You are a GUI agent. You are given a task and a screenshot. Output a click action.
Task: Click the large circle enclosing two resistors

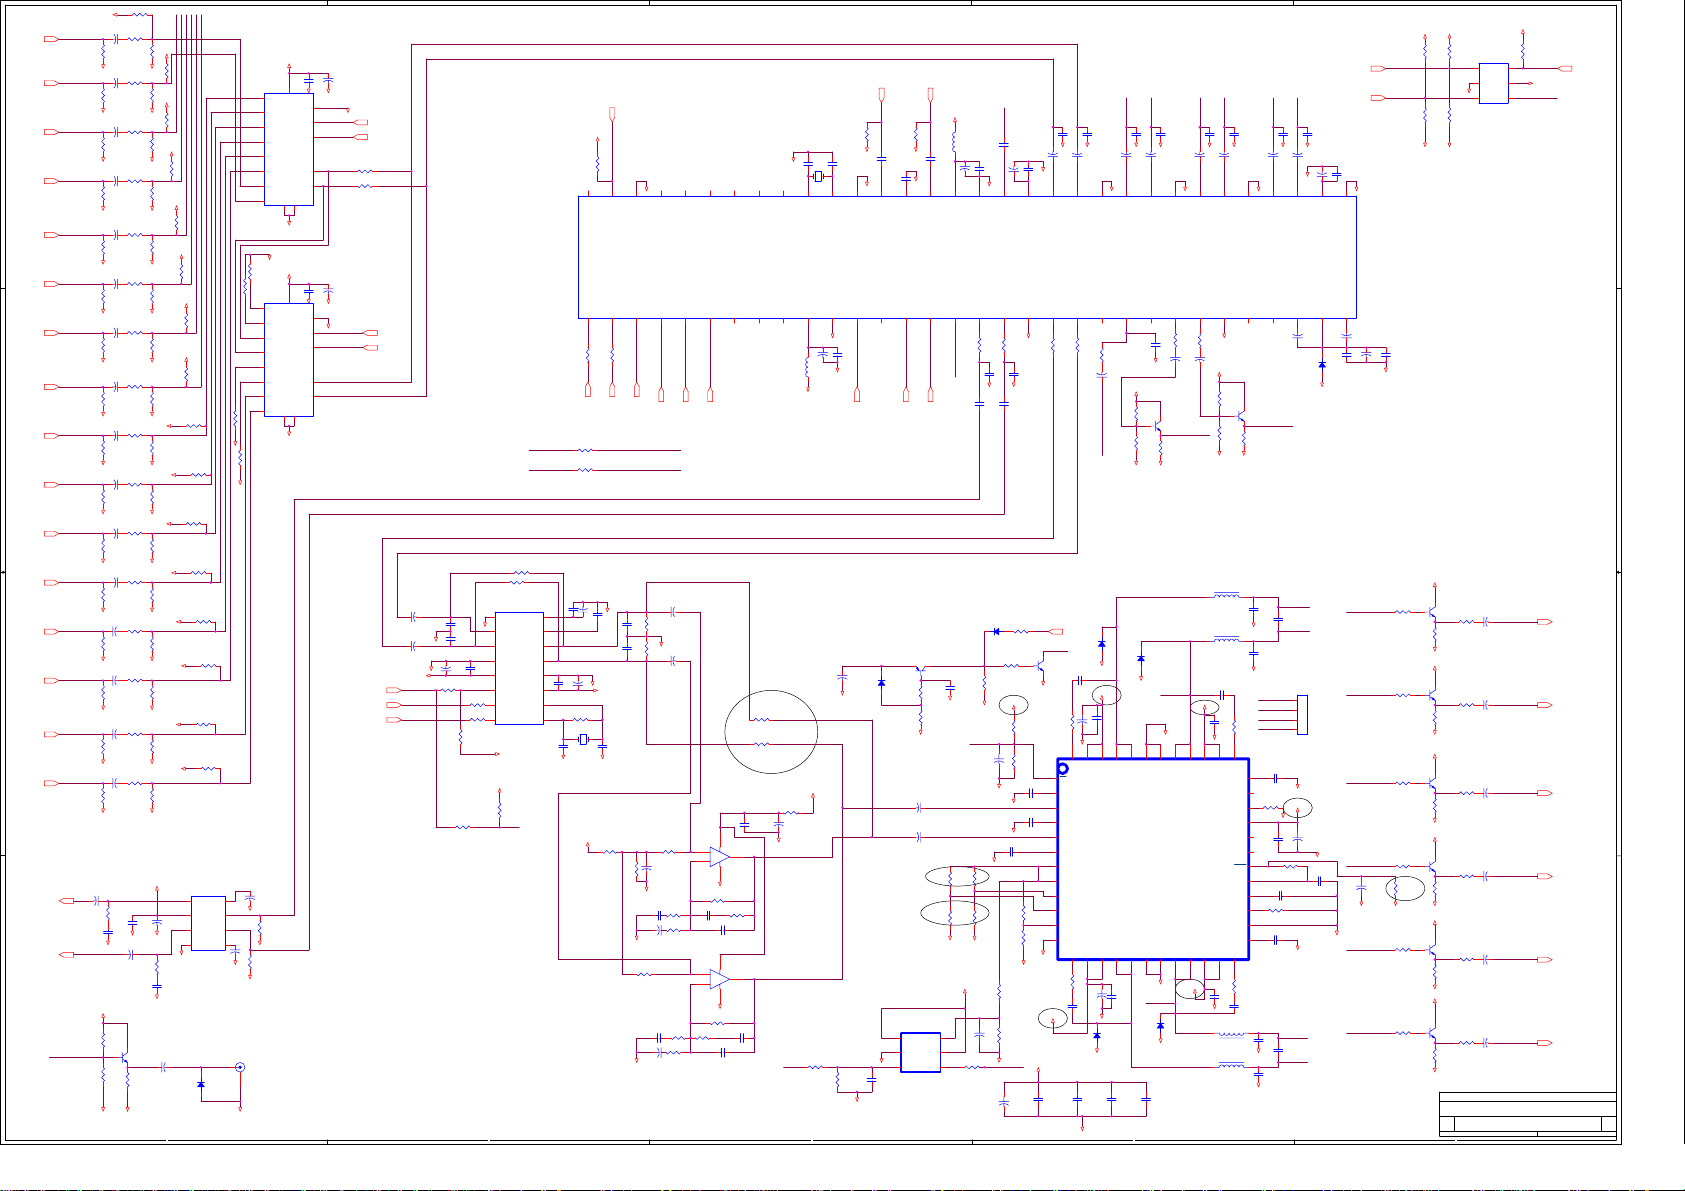point(771,732)
